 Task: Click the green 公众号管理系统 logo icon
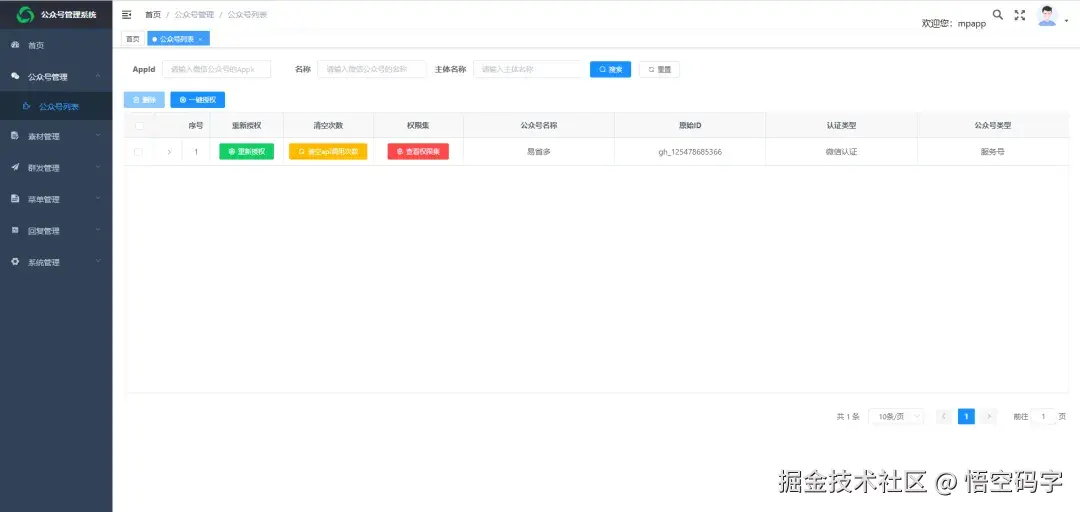[25, 14]
